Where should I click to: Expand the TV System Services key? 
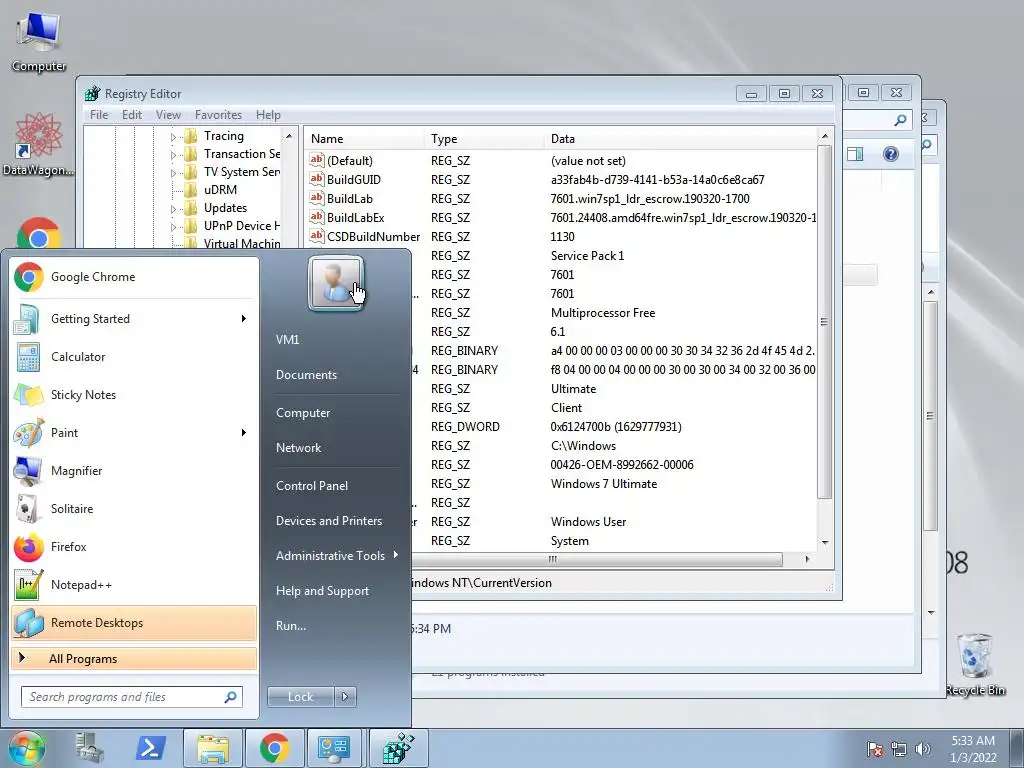[173, 172]
